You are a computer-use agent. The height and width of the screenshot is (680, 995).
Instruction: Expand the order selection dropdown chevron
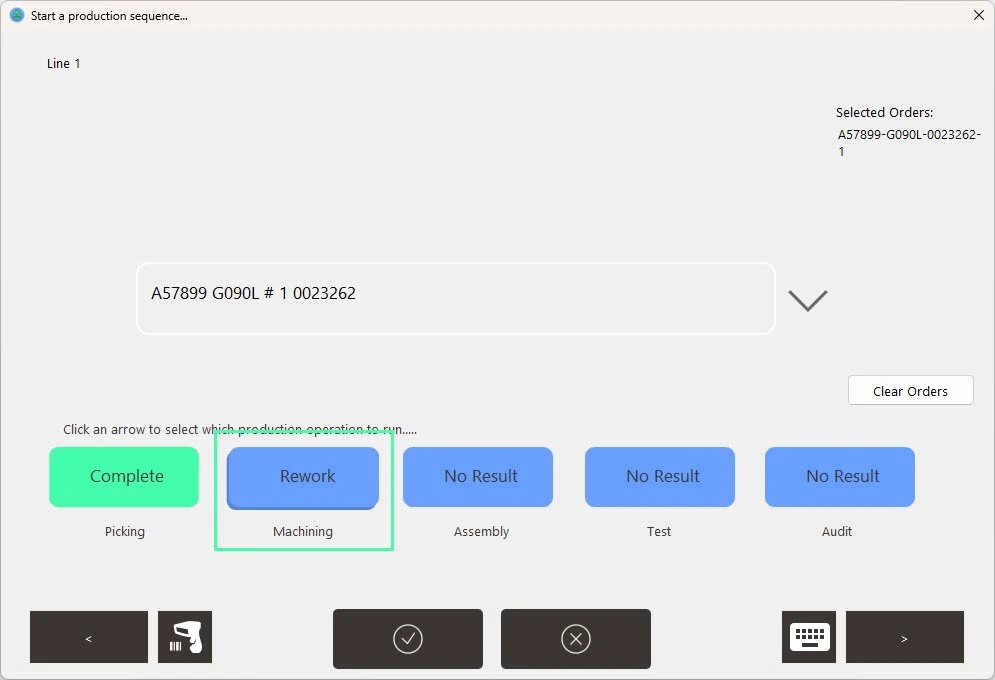(807, 300)
